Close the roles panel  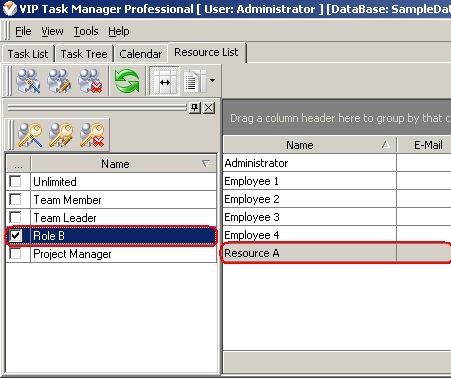coord(209,108)
